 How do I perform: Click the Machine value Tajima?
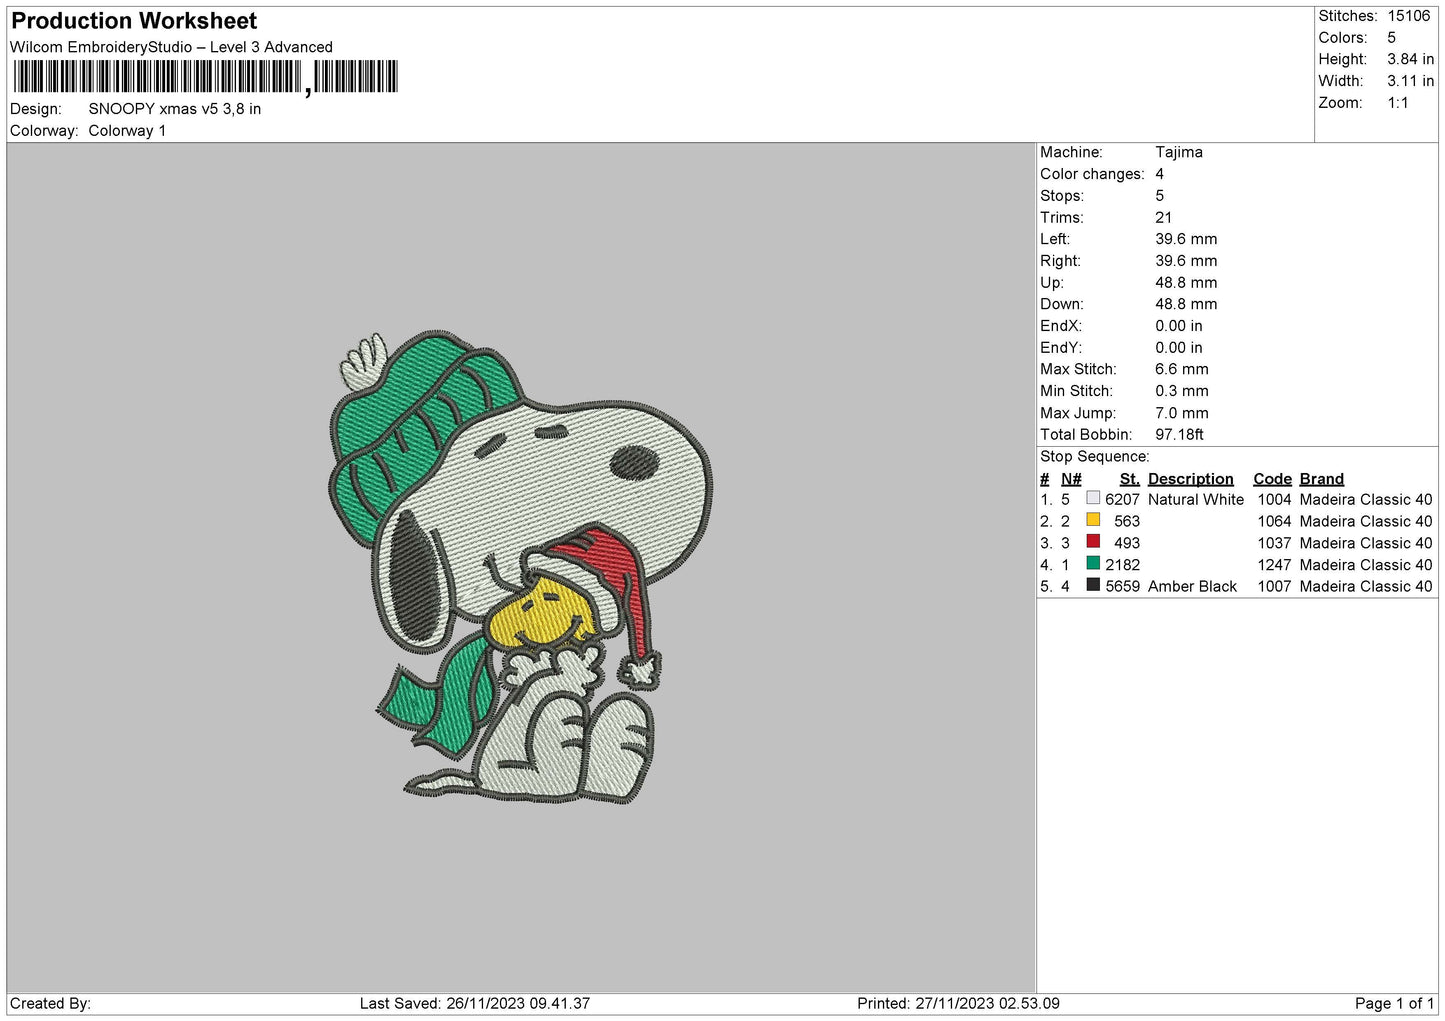[1179, 152]
